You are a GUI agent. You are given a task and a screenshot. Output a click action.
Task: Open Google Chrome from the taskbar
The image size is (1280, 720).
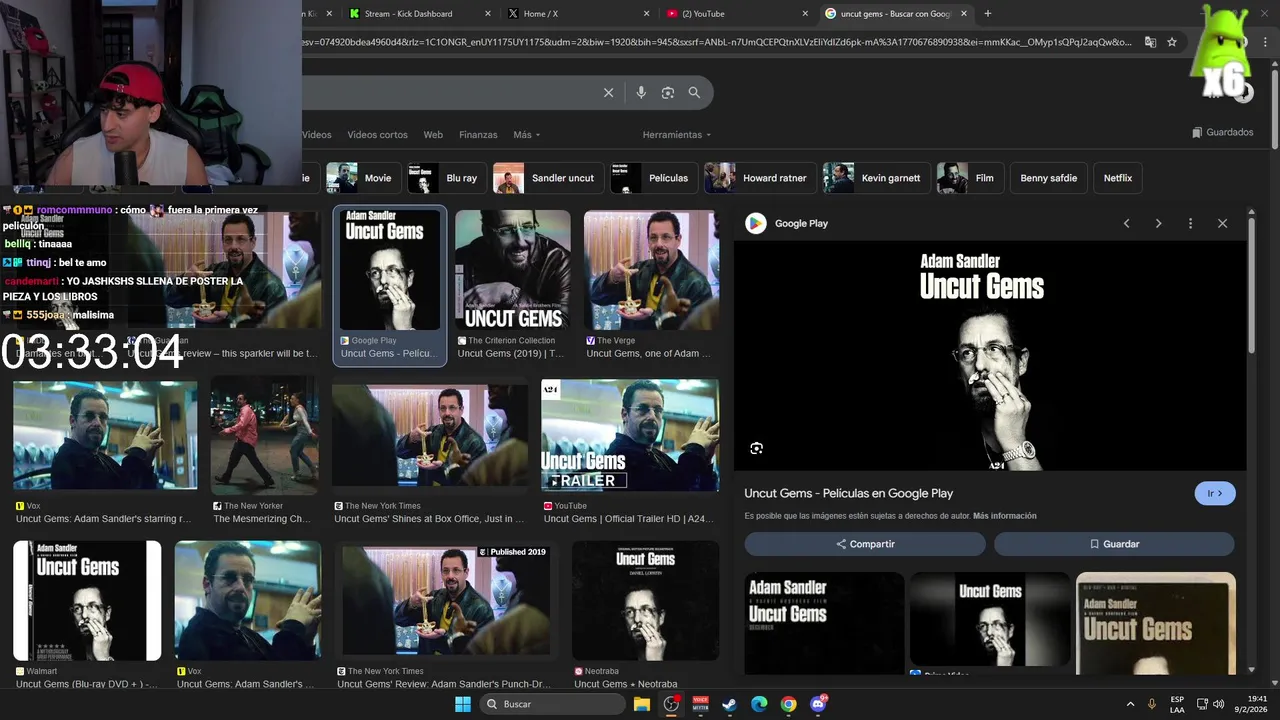pyautogui.click(x=788, y=704)
